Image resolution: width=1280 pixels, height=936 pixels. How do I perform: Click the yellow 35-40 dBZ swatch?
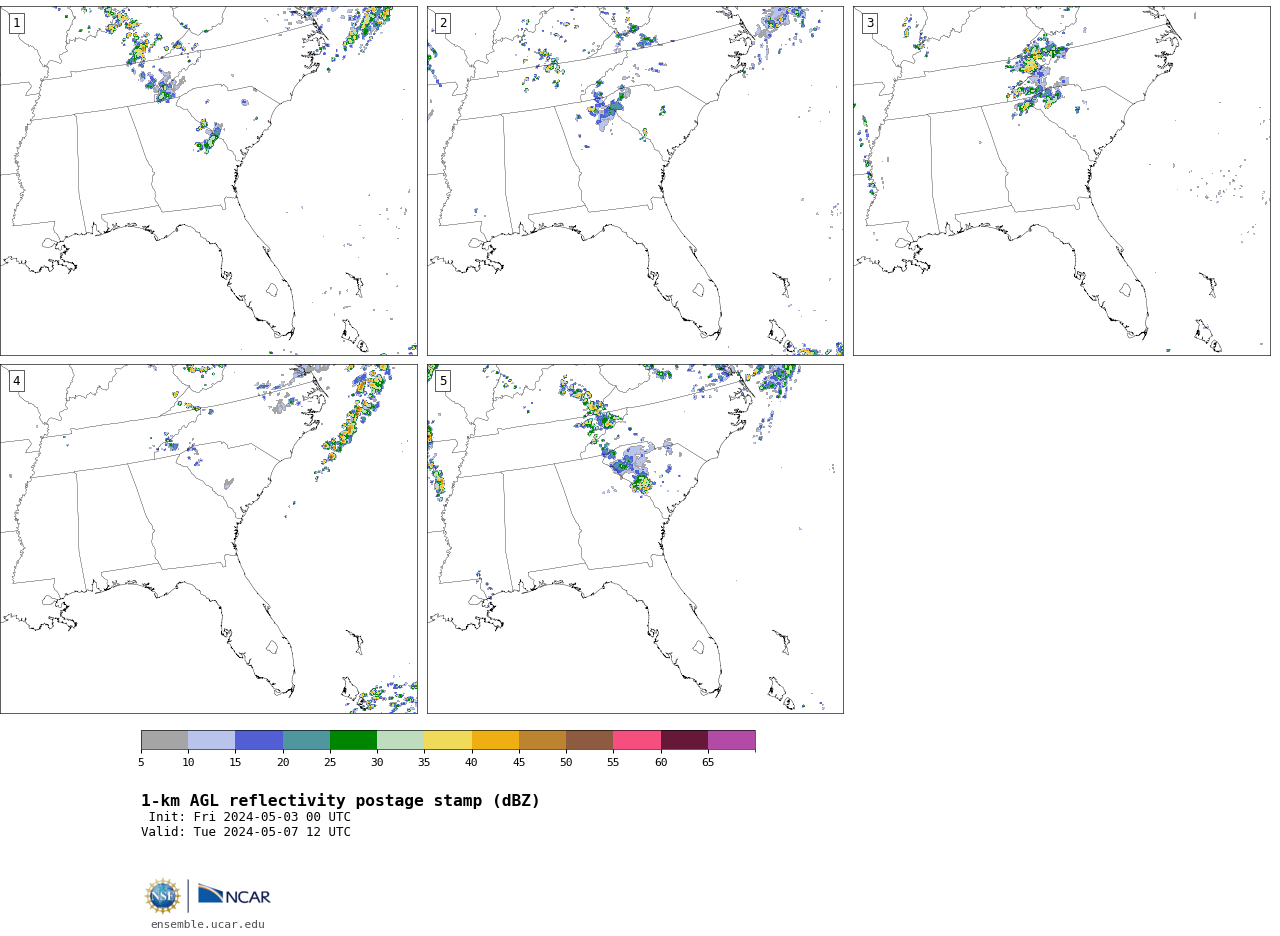(448, 740)
